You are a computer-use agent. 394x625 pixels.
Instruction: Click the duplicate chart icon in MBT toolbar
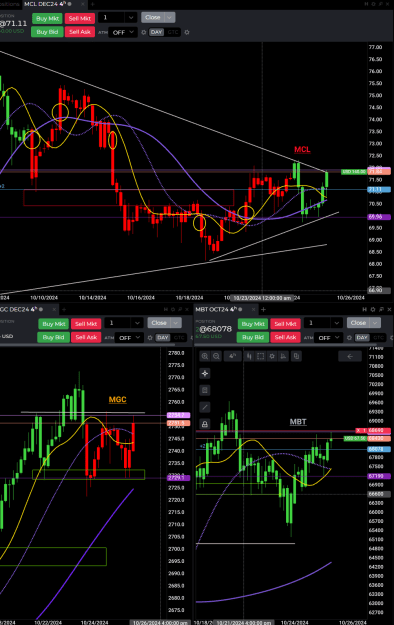coord(296,356)
